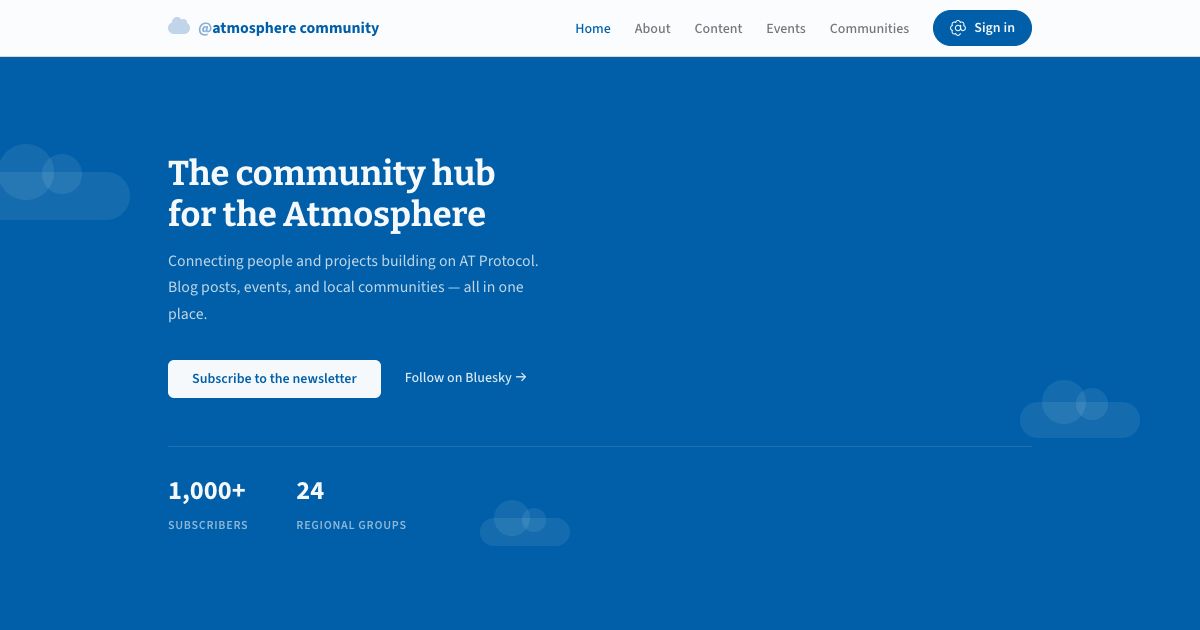Viewport: 1200px width, 630px height.
Task: Open the @atmosphere community home link
Action: tap(273, 27)
